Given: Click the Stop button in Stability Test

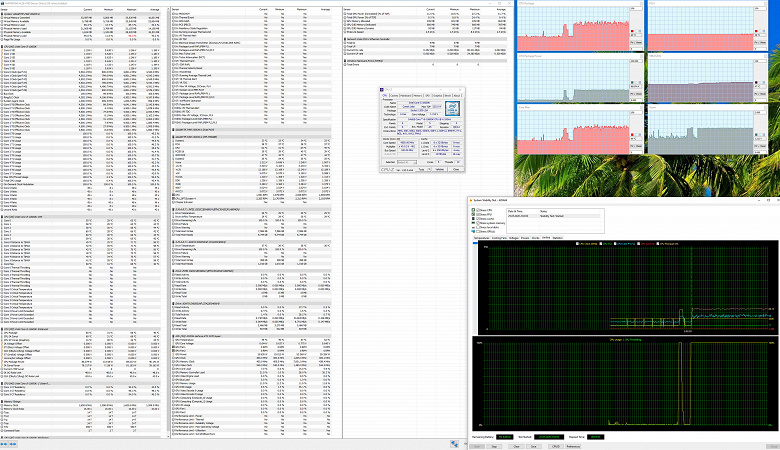Looking at the screenshot, I should click(x=494, y=446).
